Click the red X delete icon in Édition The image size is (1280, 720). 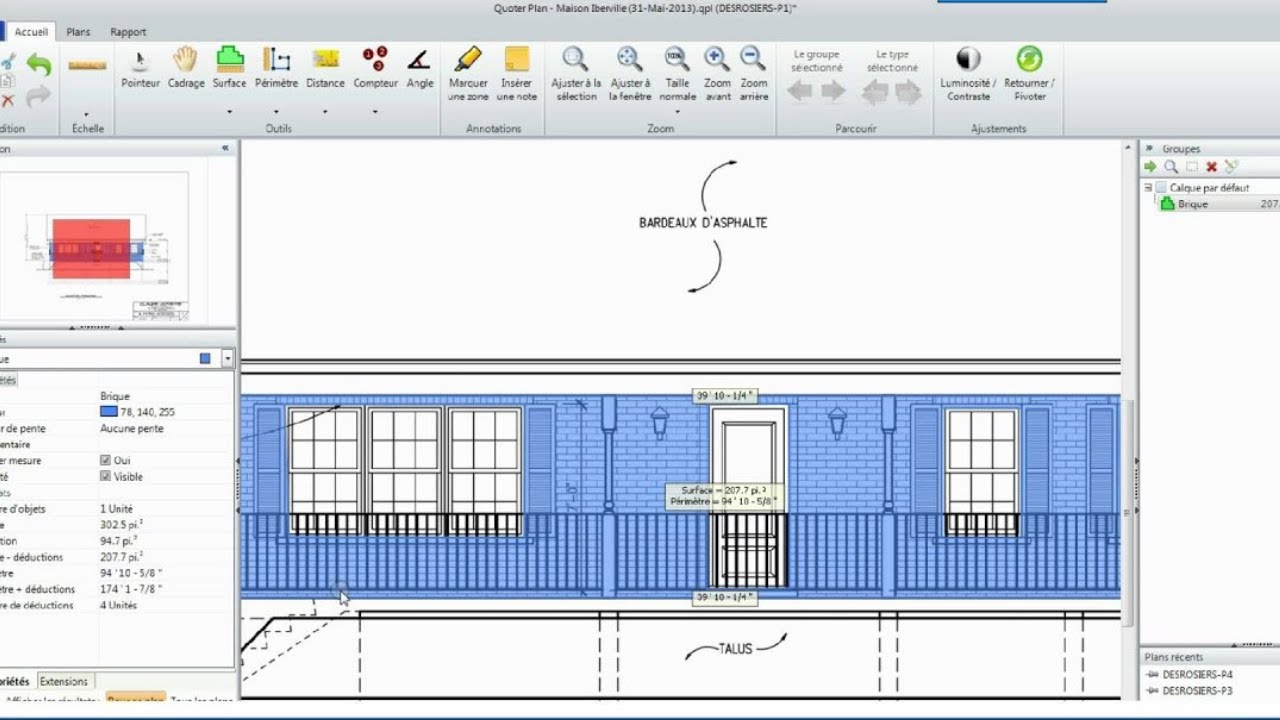pos(8,101)
